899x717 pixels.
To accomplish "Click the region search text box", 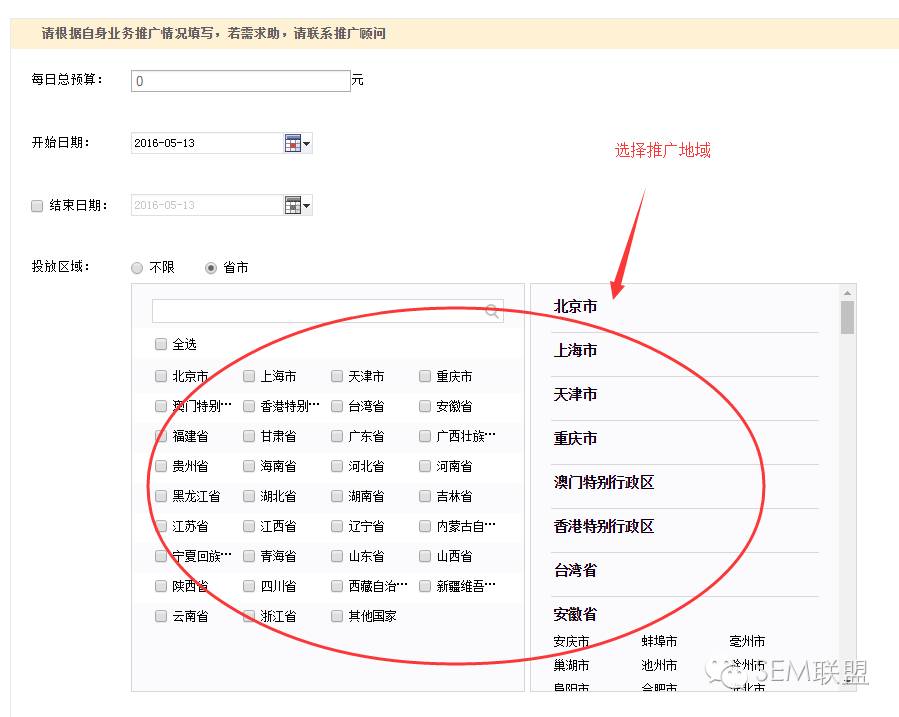I will (x=327, y=311).
